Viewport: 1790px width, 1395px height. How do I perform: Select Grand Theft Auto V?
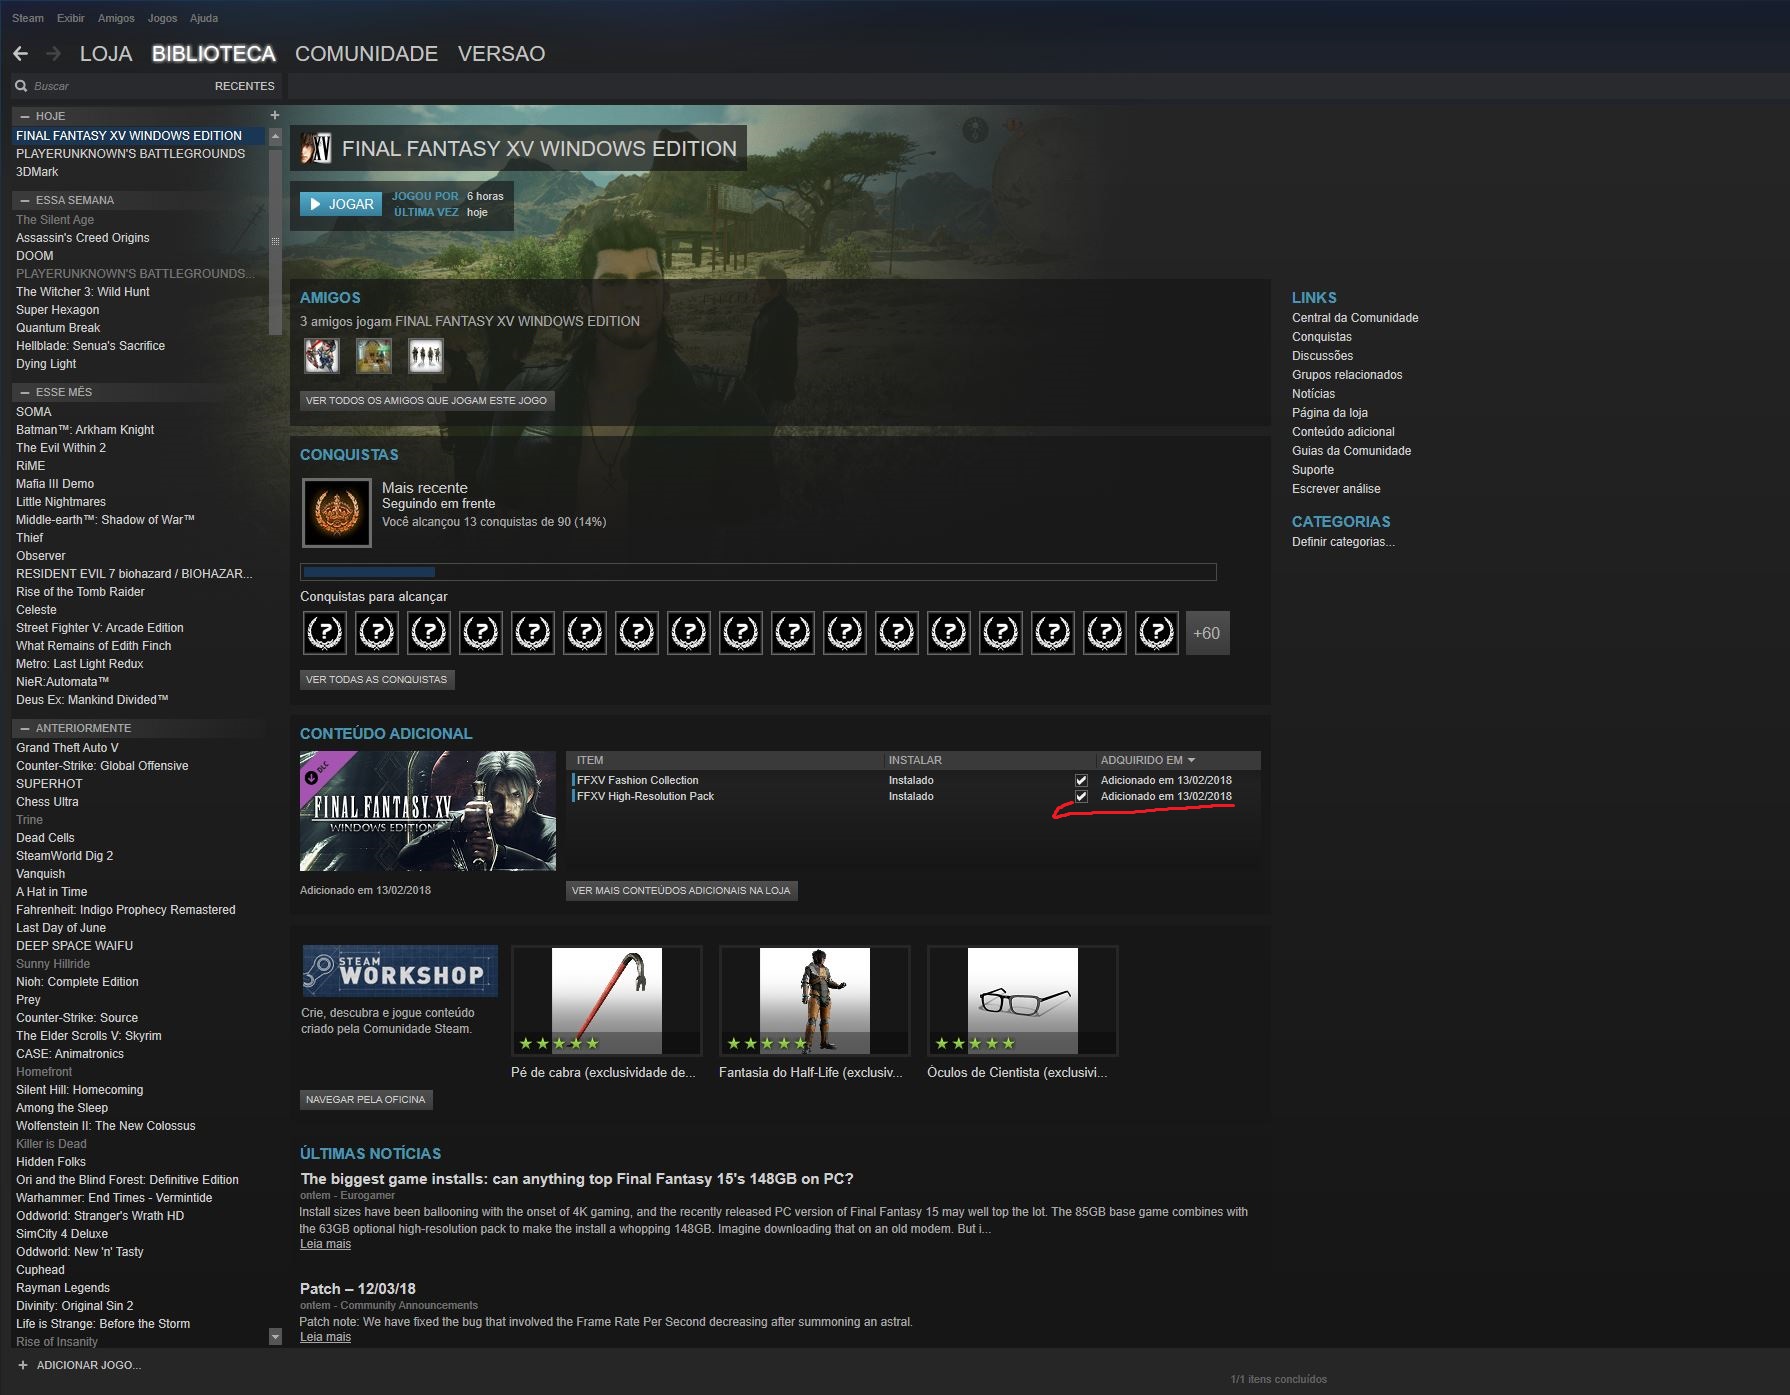click(x=67, y=748)
